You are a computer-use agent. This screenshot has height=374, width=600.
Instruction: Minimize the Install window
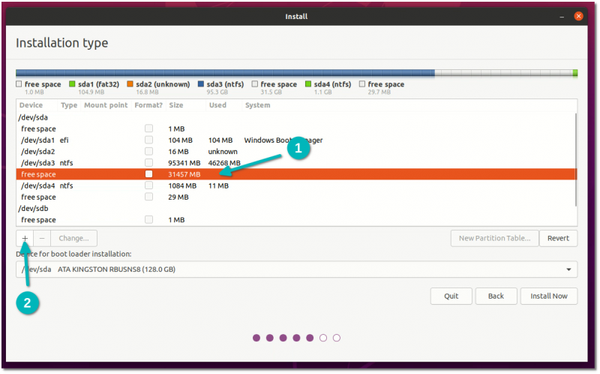[x=562, y=16]
